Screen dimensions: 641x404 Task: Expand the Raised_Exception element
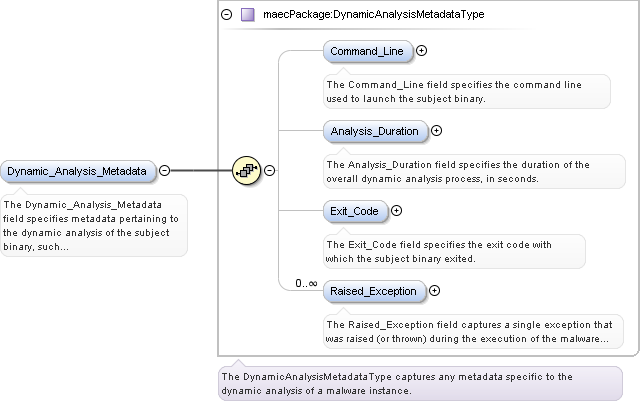pos(434,290)
